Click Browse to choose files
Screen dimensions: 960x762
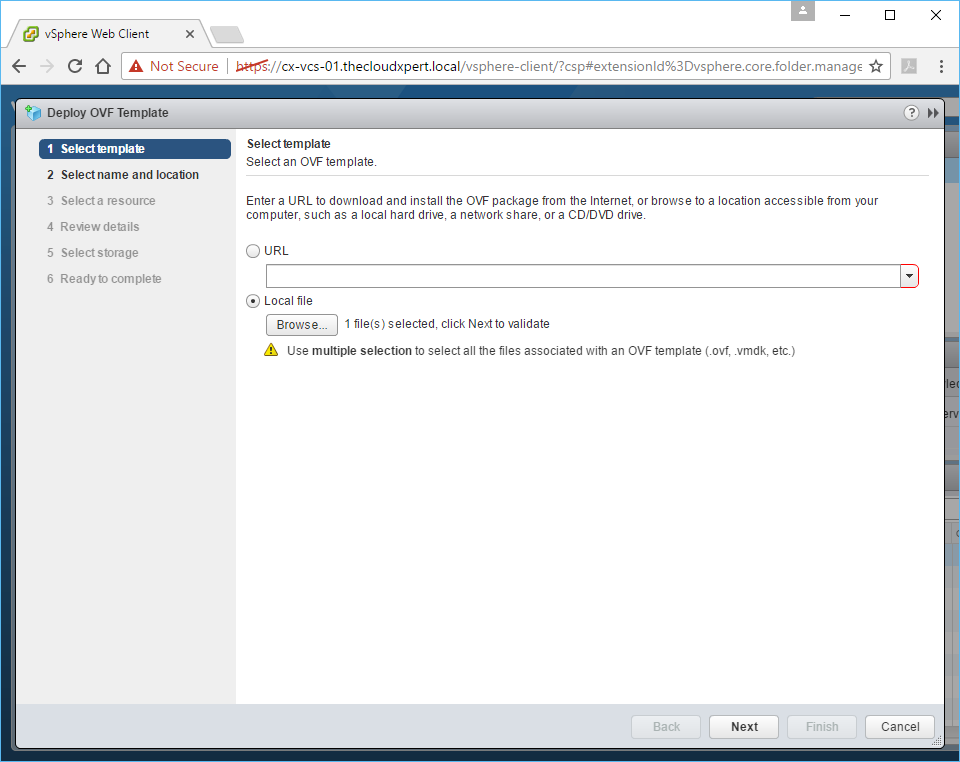pyautogui.click(x=301, y=325)
